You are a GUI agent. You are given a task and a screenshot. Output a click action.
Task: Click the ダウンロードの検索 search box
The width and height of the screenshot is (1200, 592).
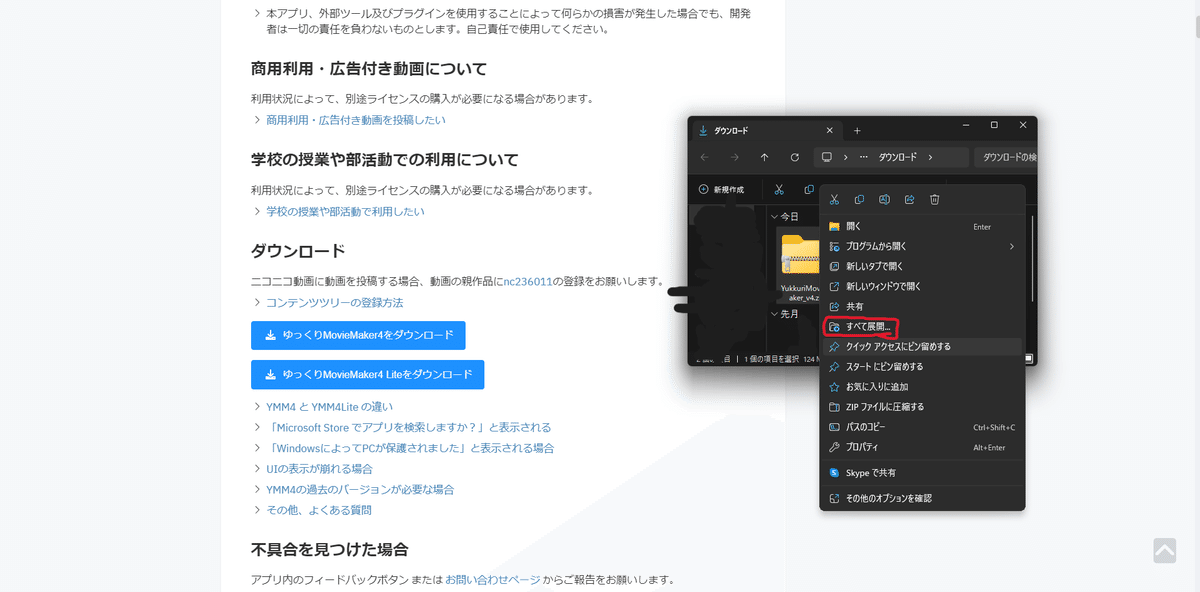click(1004, 157)
